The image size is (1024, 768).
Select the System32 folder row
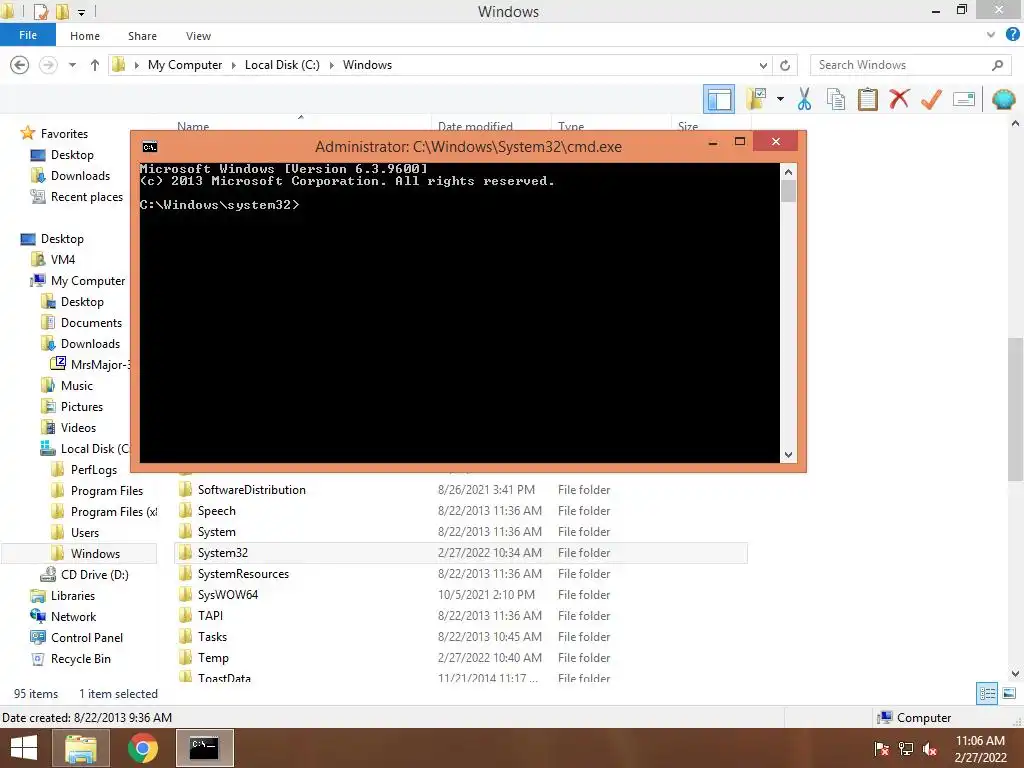461,552
